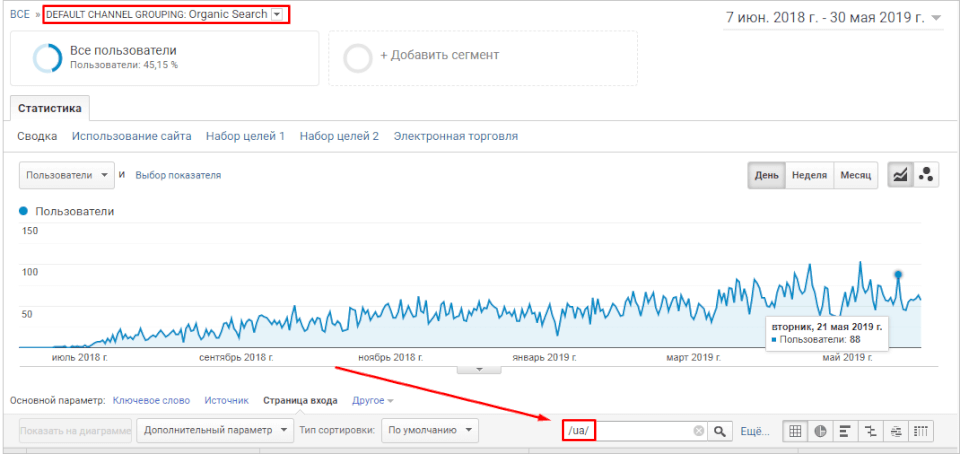Image resolution: width=960 pixels, height=454 pixels.
Task: Set graph interval to Неделя
Action: pyautogui.click(x=809, y=175)
